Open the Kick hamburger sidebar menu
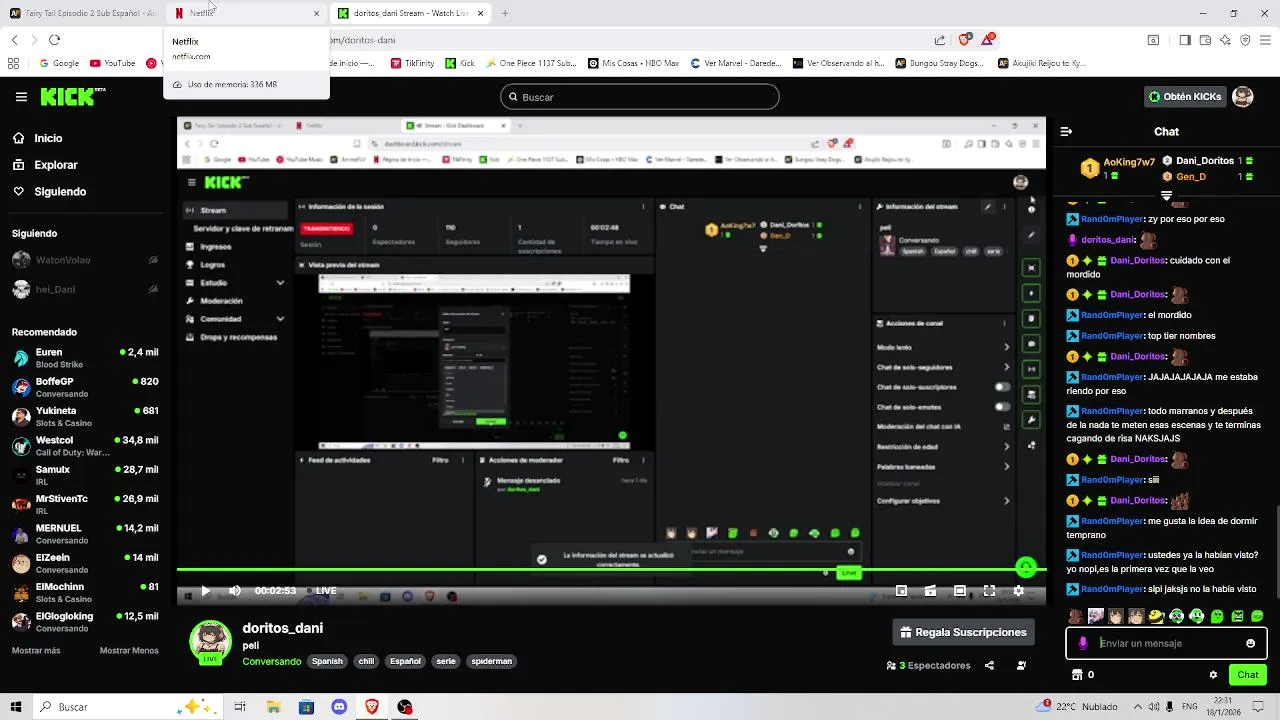 (21, 97)
